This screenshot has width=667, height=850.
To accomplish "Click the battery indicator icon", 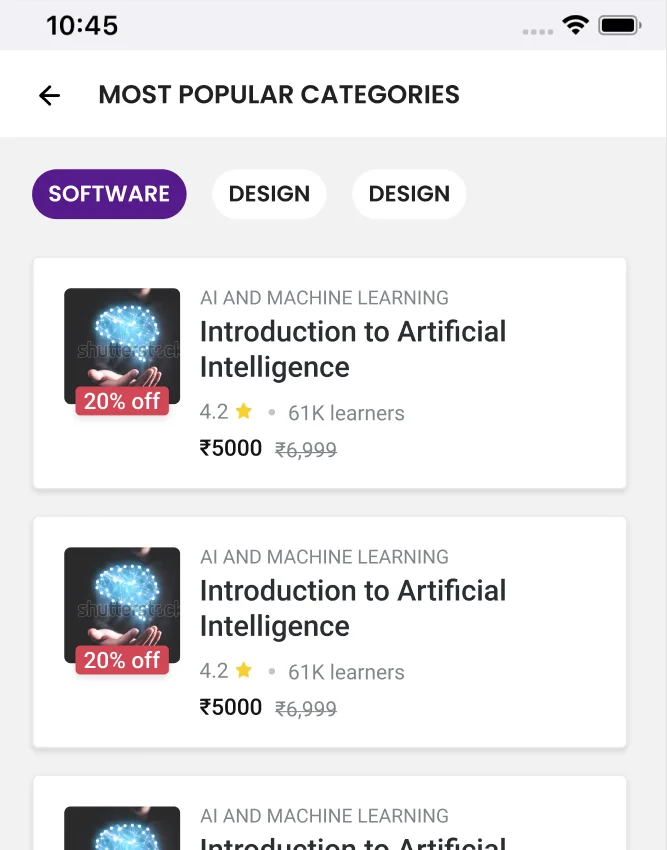I will point(620,25).
